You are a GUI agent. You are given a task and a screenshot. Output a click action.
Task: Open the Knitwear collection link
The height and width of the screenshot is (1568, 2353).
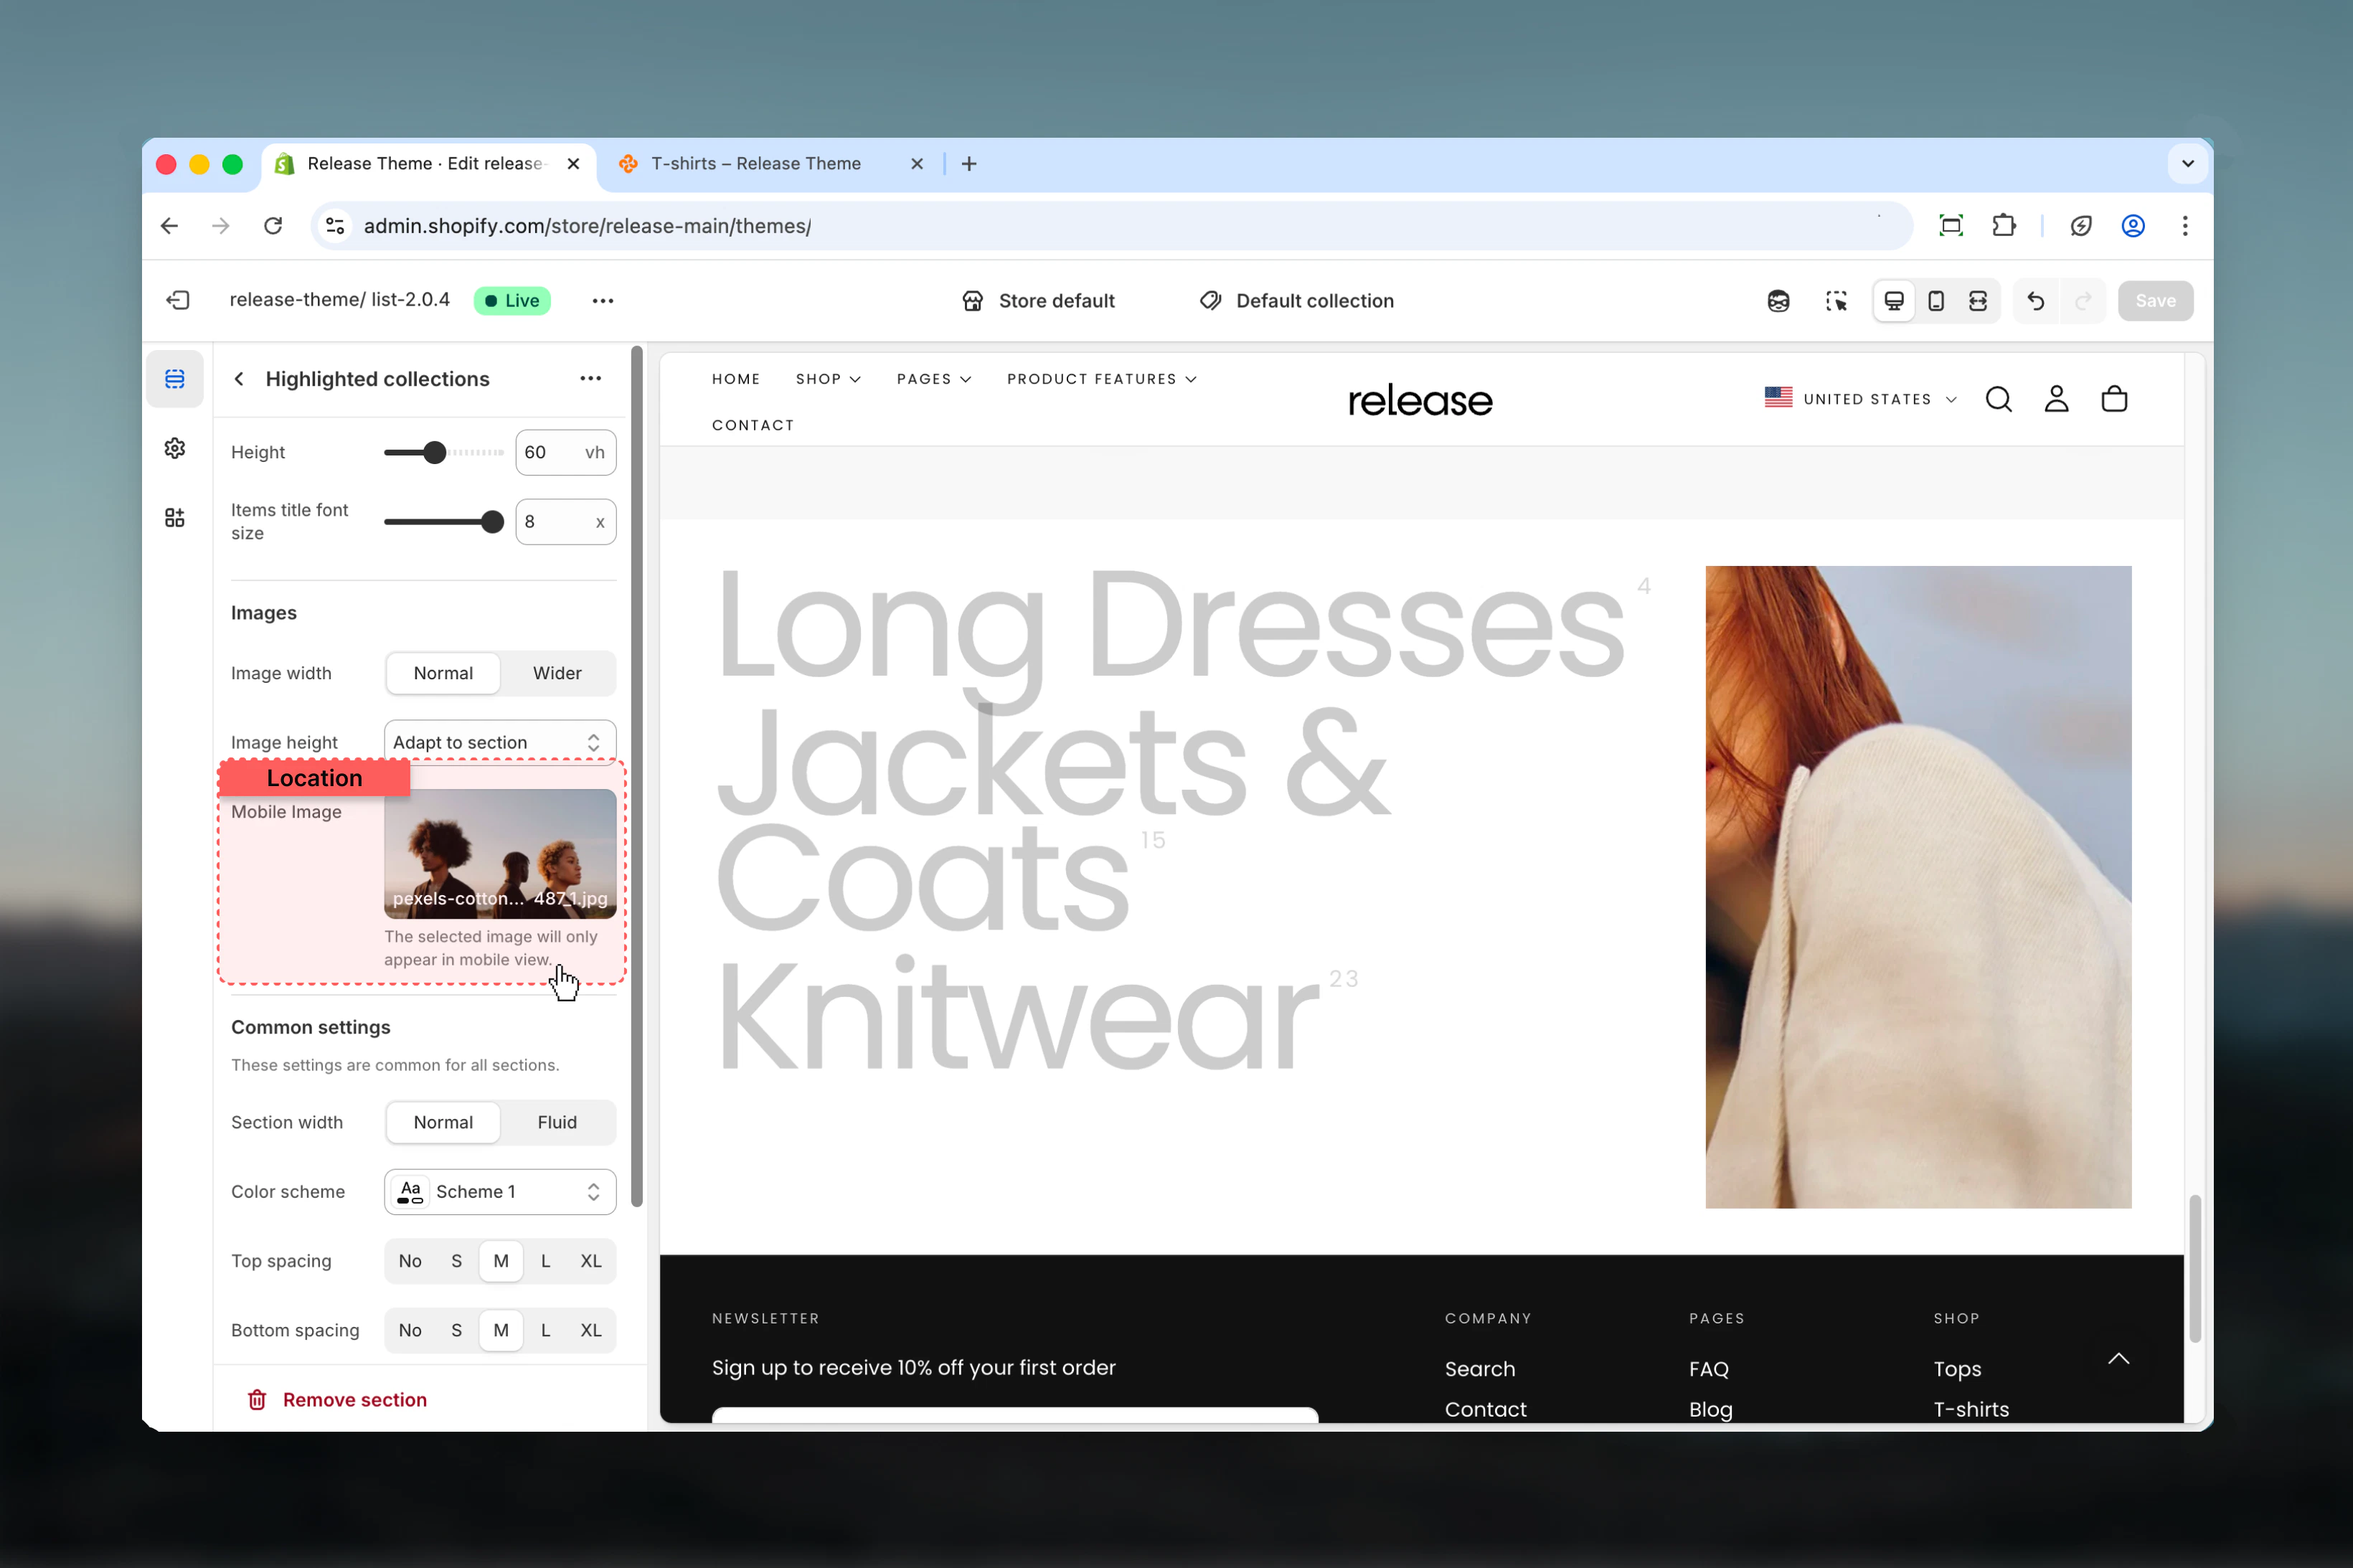pos(1017,1015)
